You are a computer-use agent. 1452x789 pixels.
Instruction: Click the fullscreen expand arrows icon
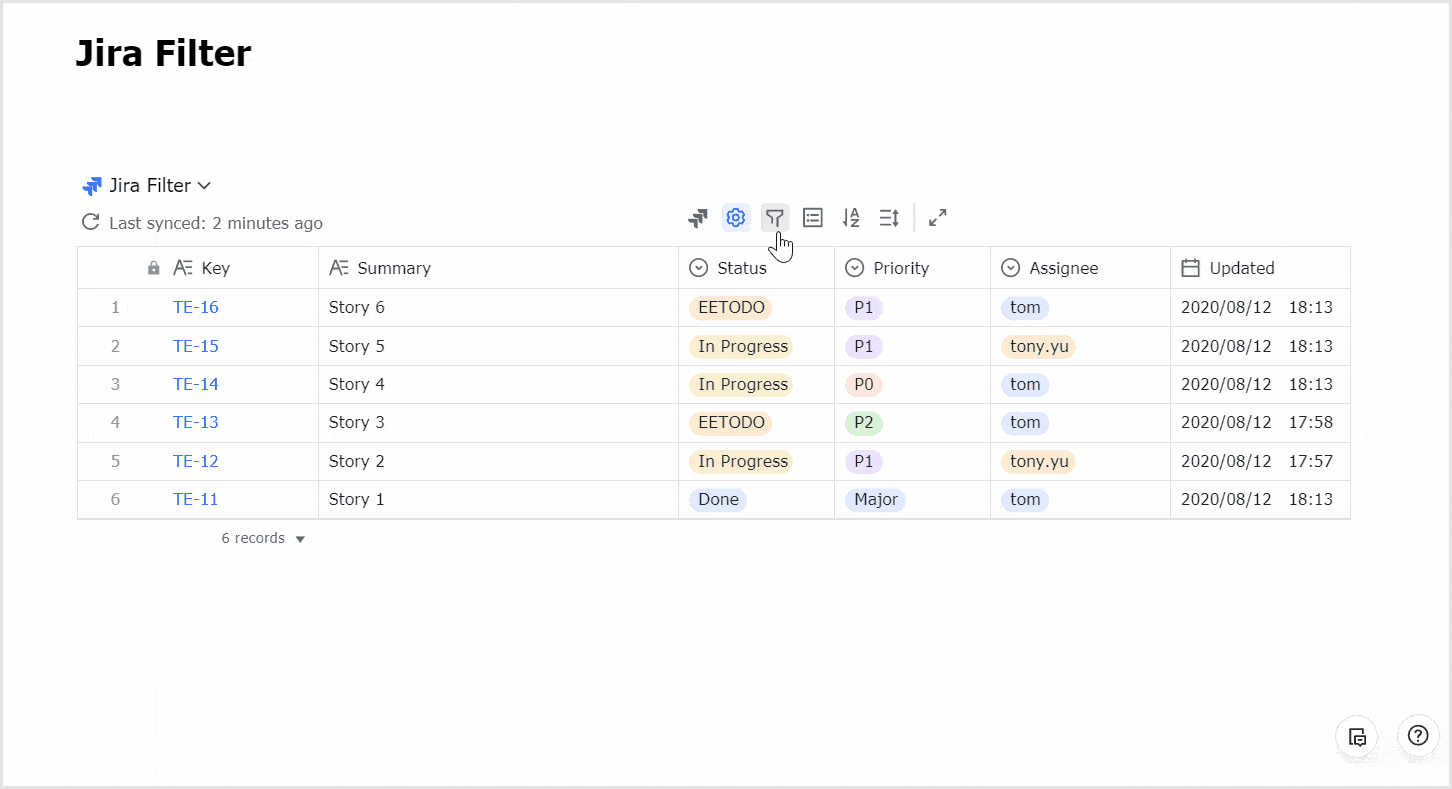click(937, 217)
